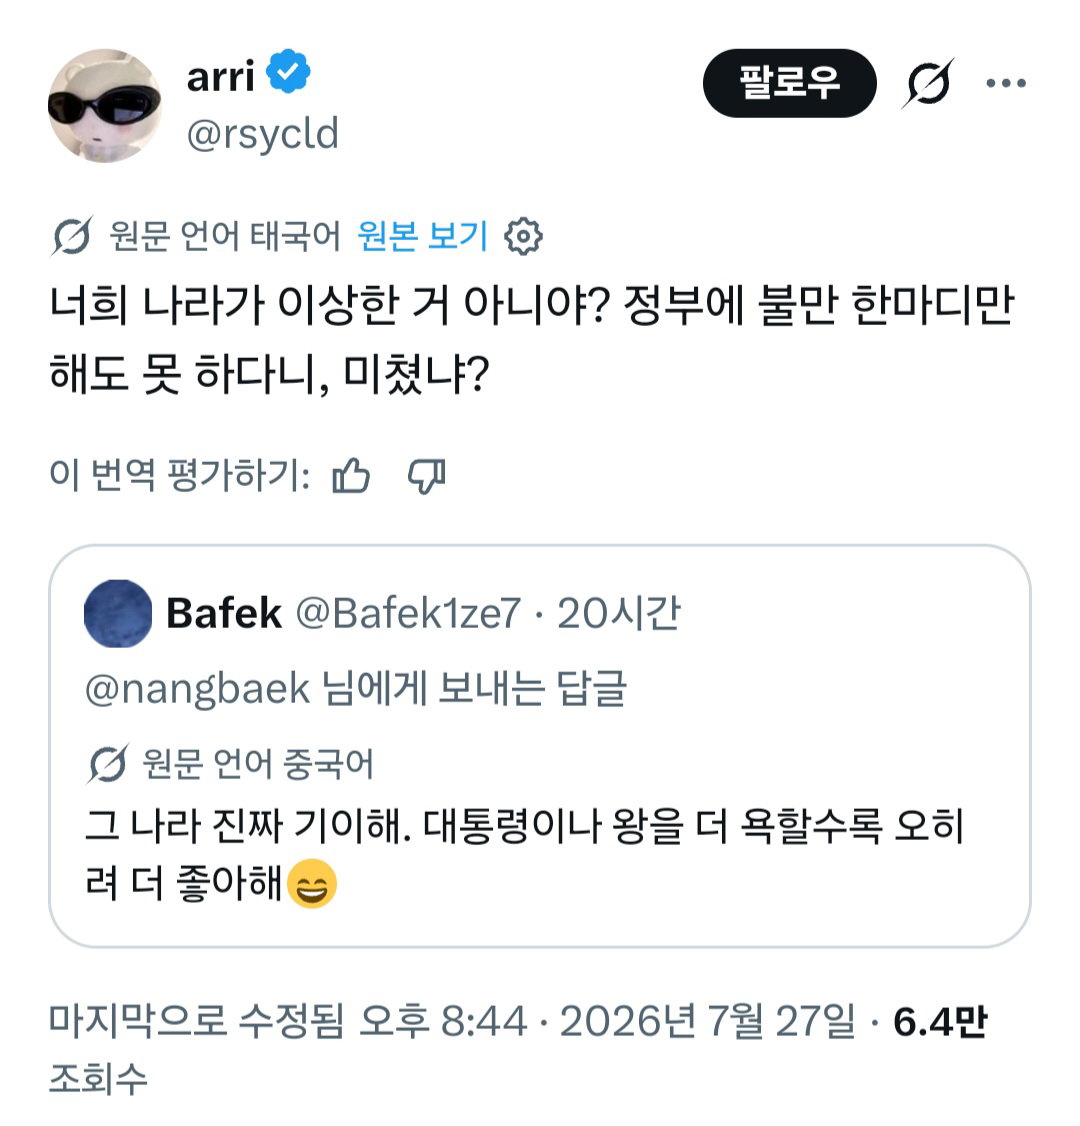Follow arri with the 팔로우 button
Screen dimensions: 1080x1126
pos(789,83)
